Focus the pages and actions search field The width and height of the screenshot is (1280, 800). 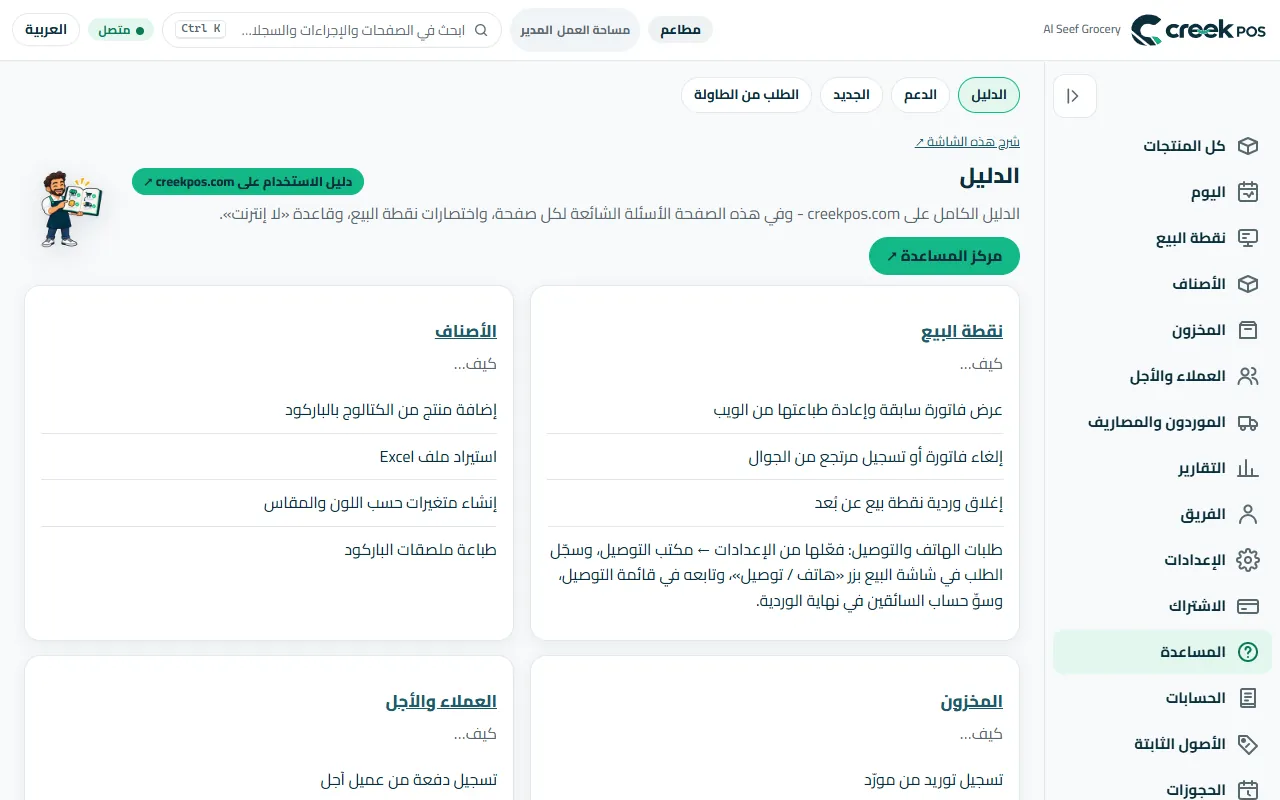coord(332,30)
